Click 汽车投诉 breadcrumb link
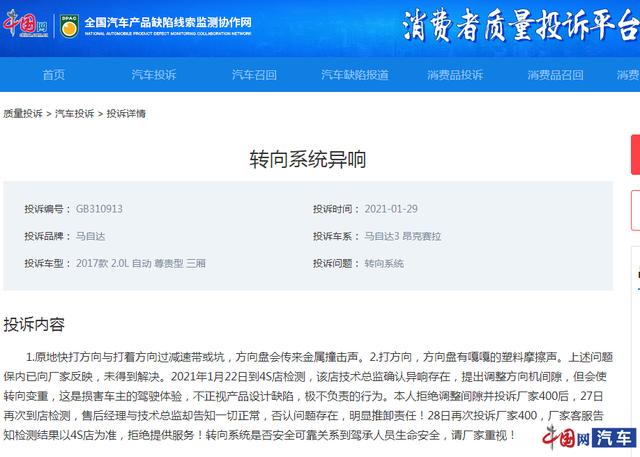The width and height of the screenshot is (640, 457). pyautogui.click(x=75, y=113)
